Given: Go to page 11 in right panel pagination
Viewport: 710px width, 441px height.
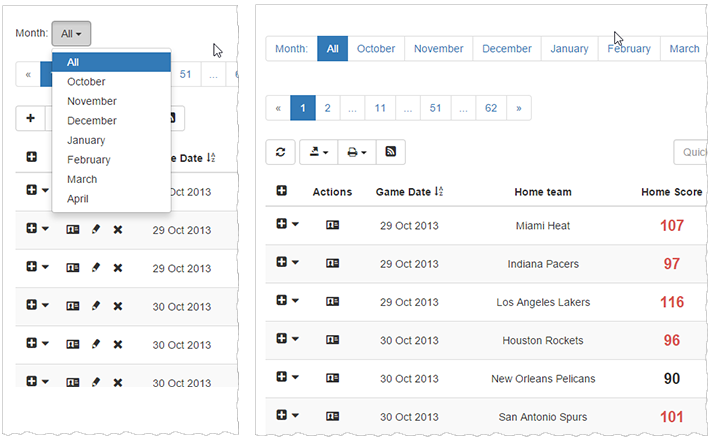Looking at the screenshot, I should point(380,108).
